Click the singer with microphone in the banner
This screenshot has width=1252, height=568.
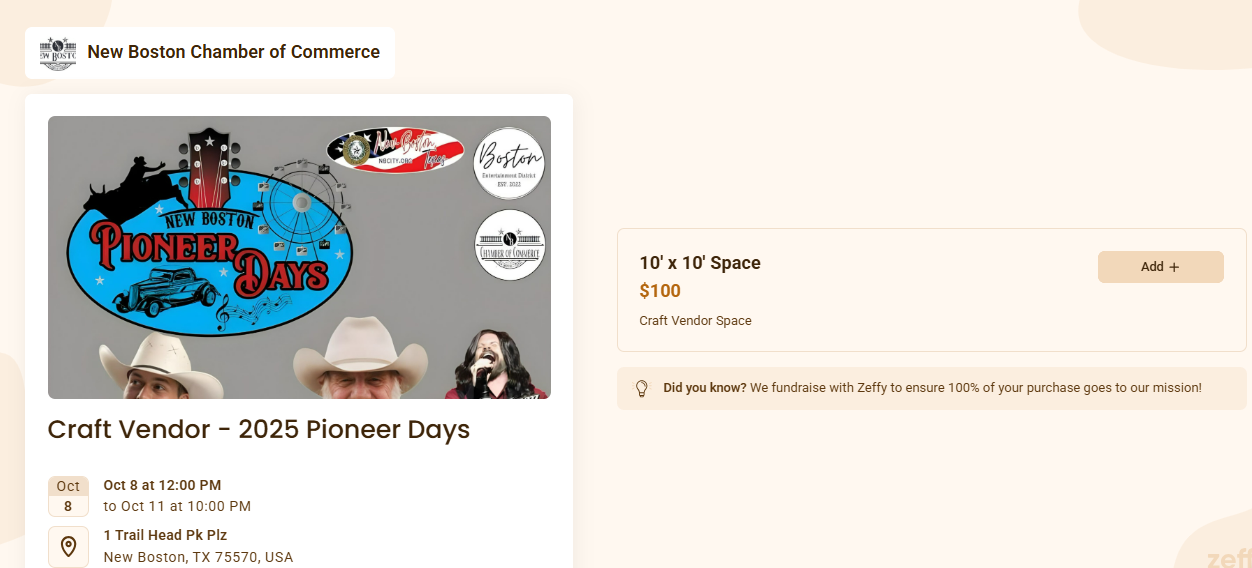(x=500, y=365)
